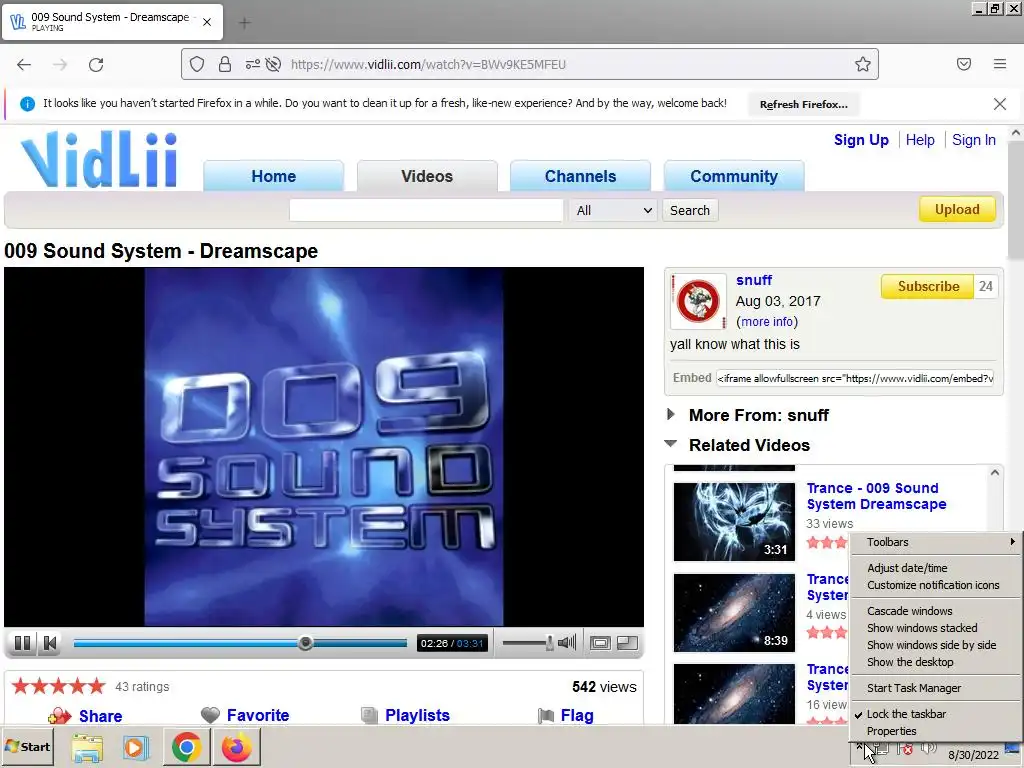The width and height of the screenshot is (1024, 768).
Task: Close the 009 Sound System tab
Action: (x=207, y=22)
